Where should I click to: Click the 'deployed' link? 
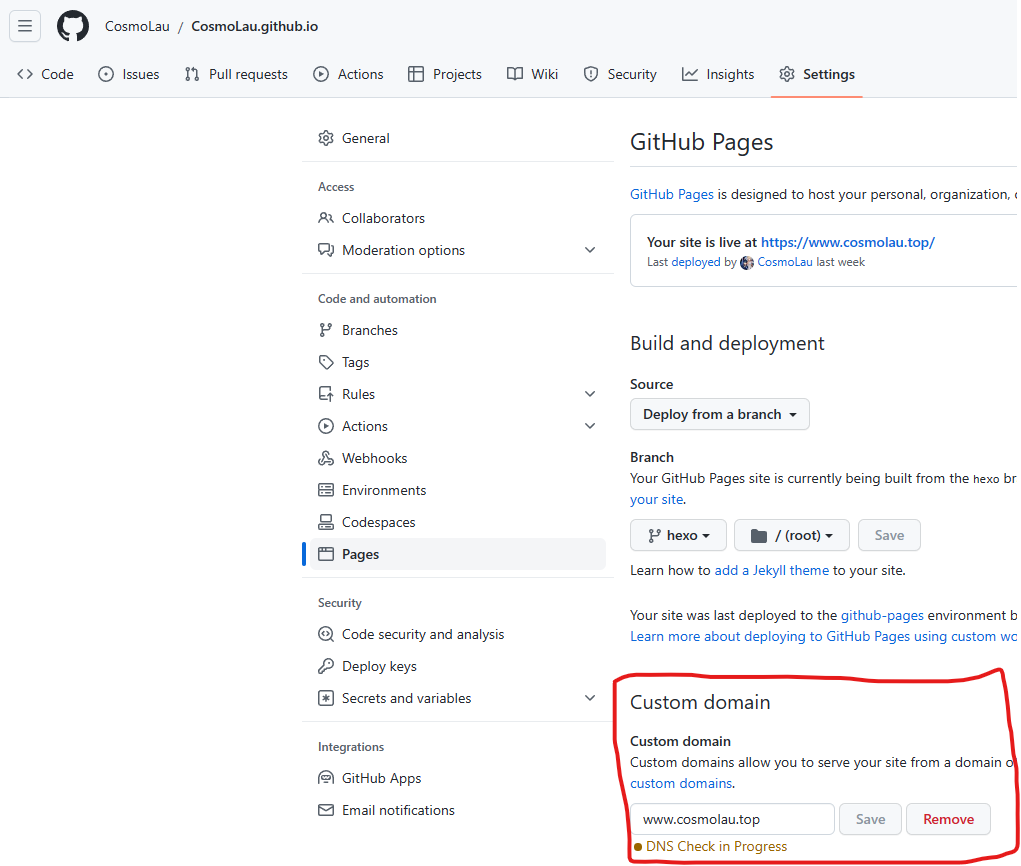pos(695,262)
